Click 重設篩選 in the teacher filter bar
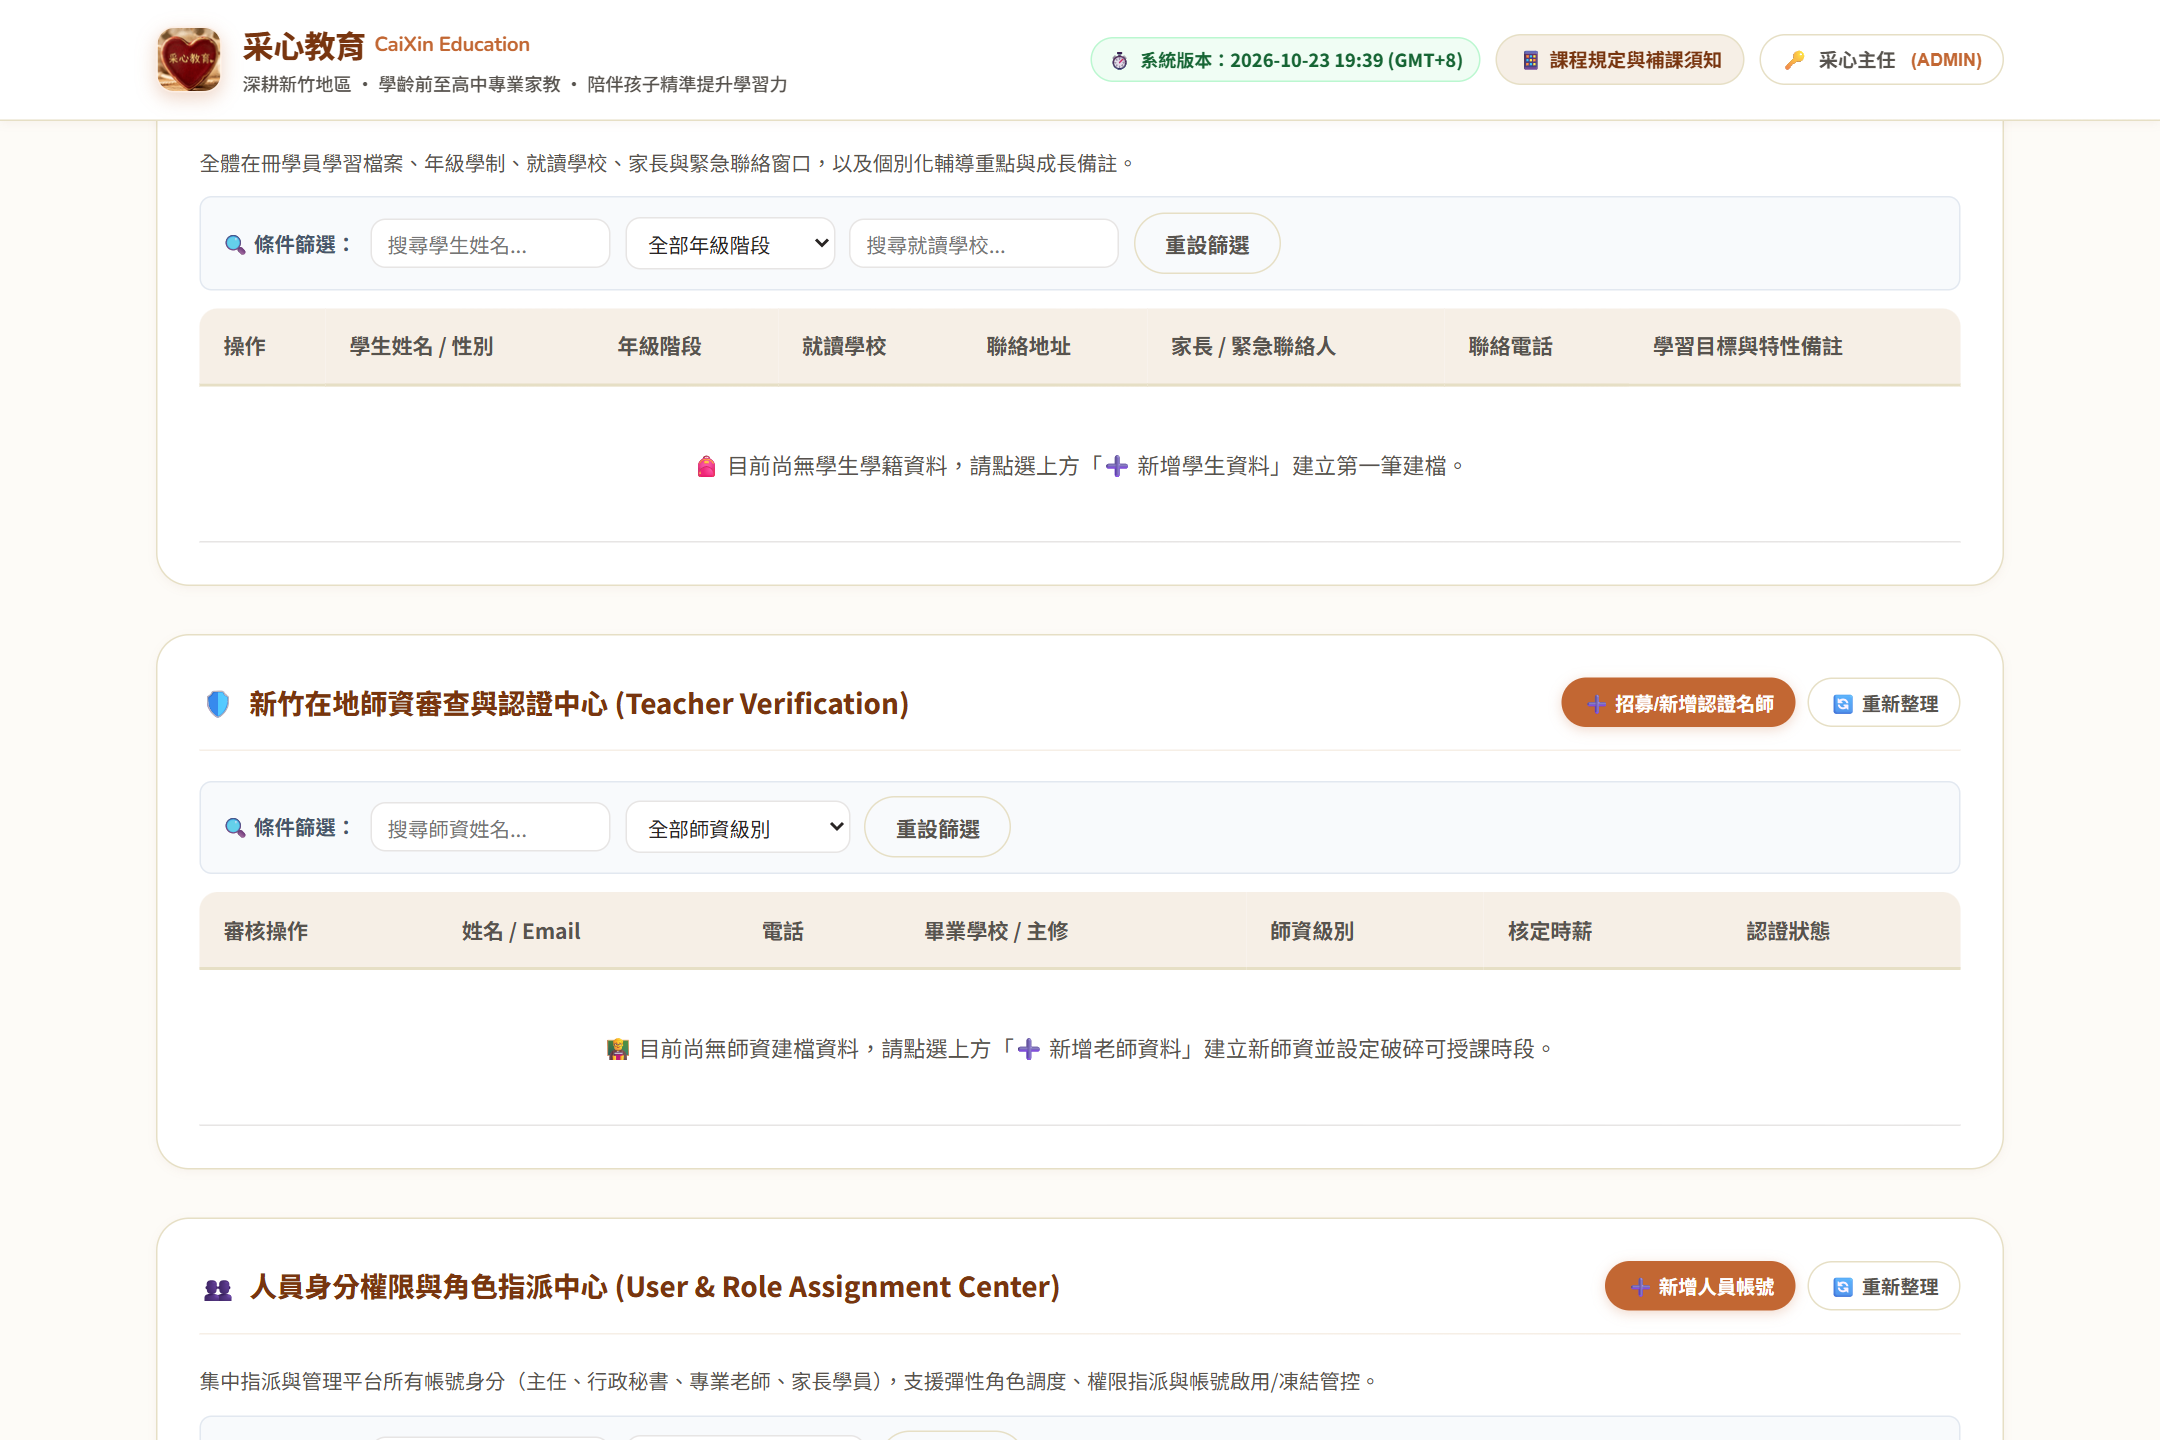This screenshot has height=1440, width=2160. coord(937,828)
